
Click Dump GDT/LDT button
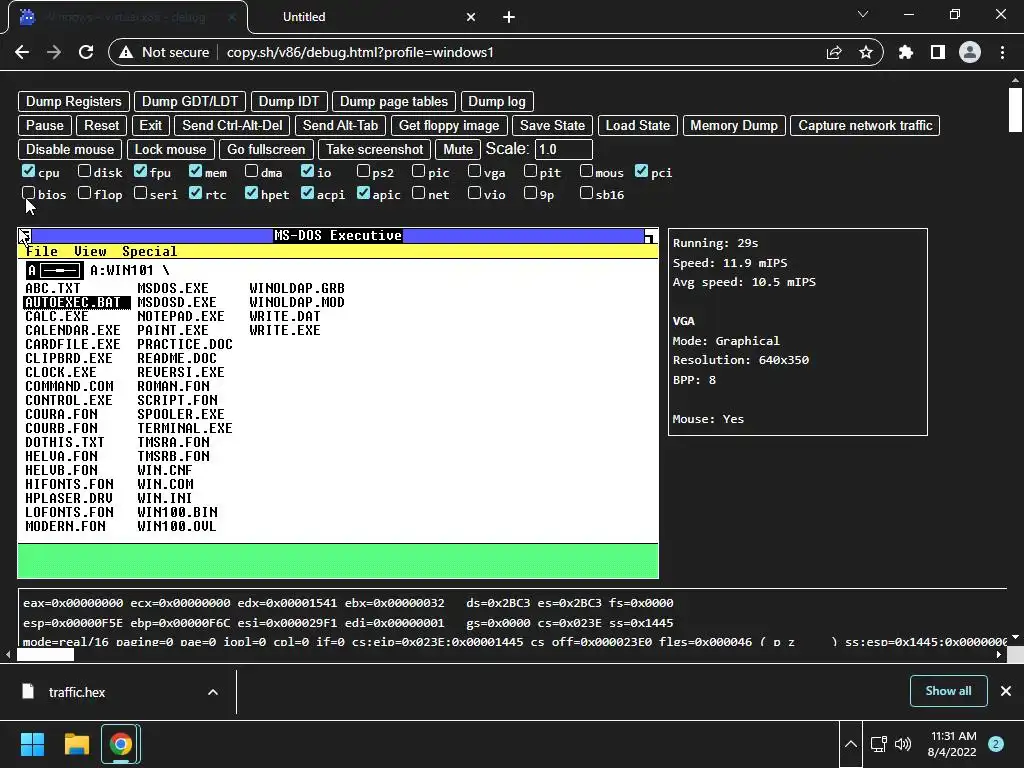(190, 101)
